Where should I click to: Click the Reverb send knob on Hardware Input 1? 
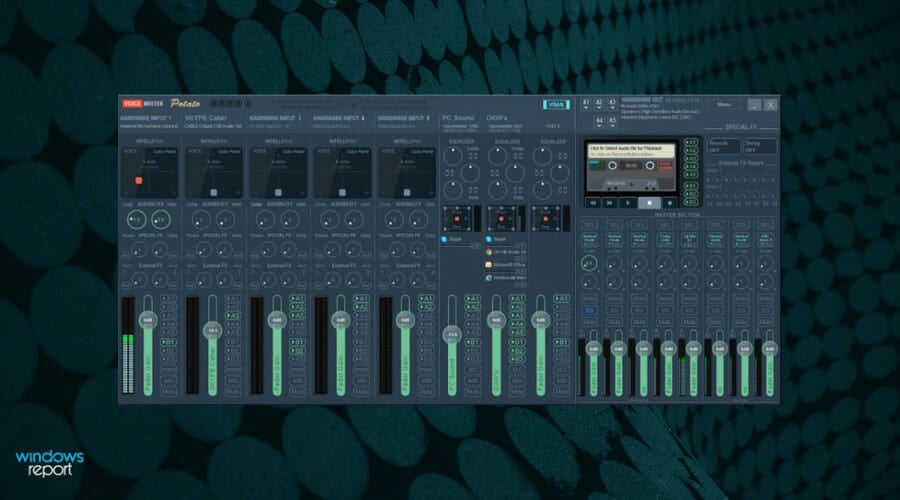139,250
